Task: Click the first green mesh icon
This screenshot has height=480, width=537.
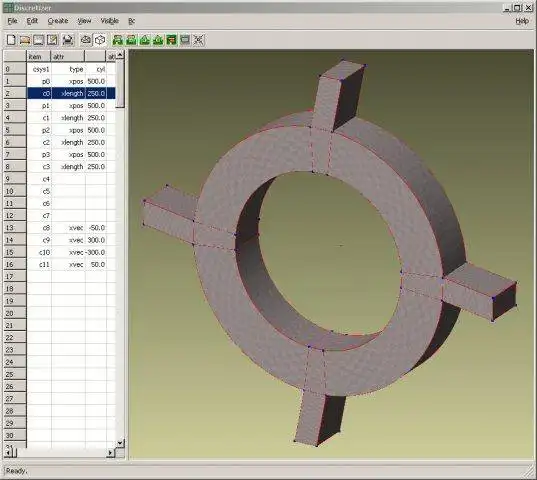Action: (x=117, y=40)
